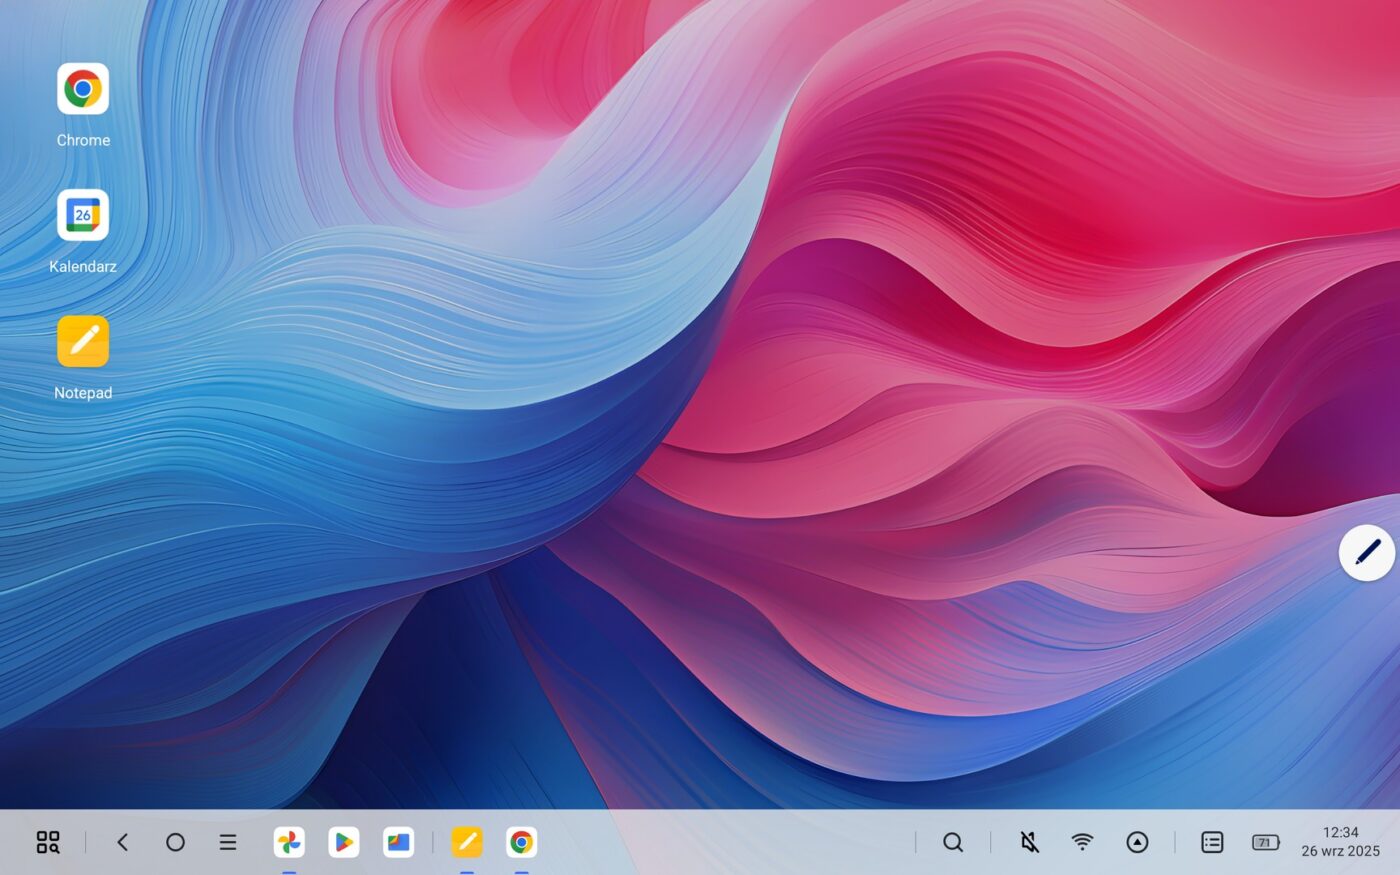Open Google Photos in the taskbar
This screenshot has width=1400, height=875.
289,842
